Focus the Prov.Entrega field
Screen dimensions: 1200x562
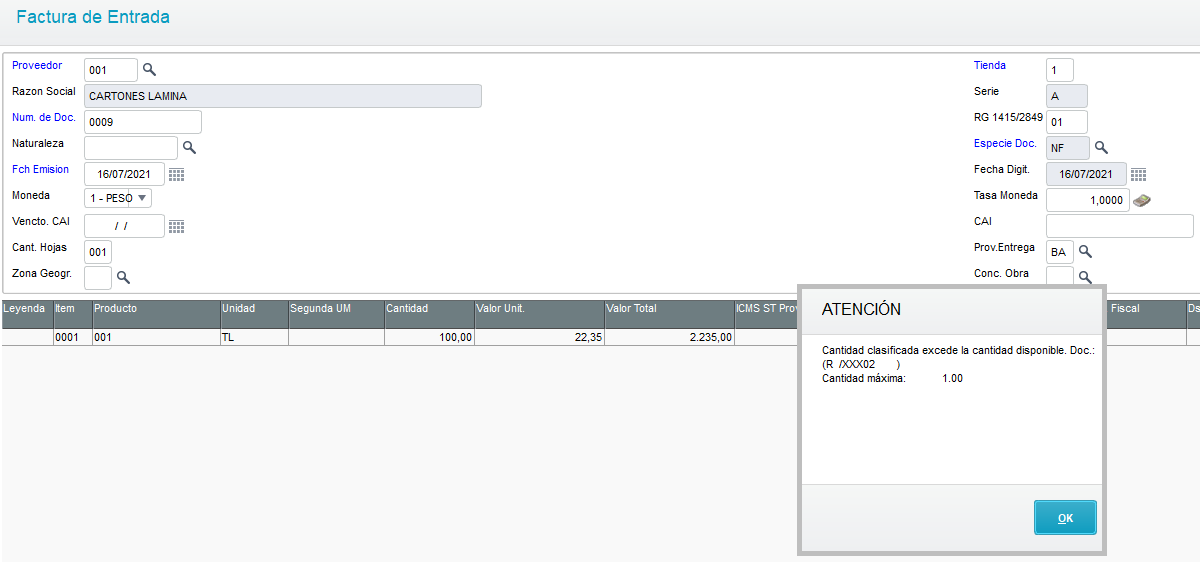[x=1060, y=252]
